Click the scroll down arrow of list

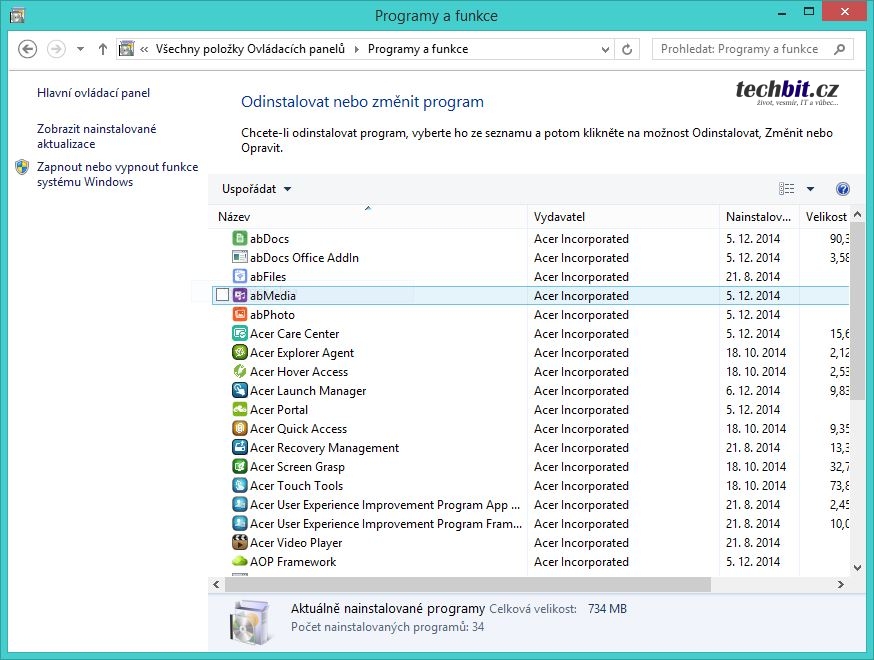coord(857,568)
